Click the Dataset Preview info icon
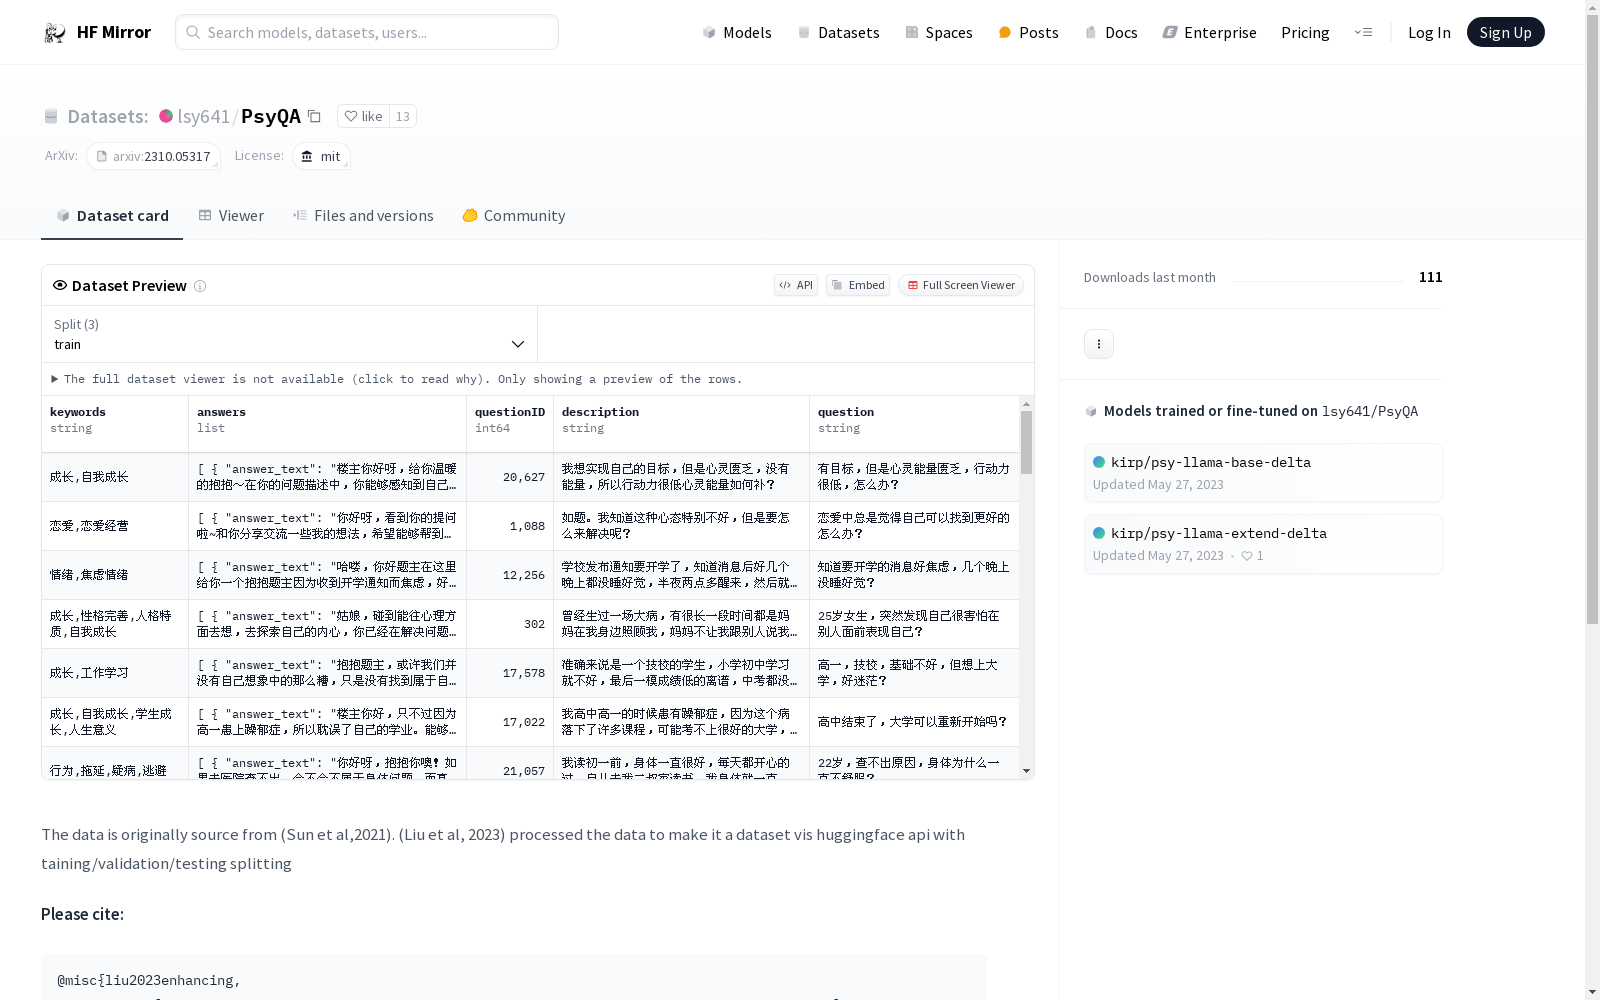The image size is (1600, 1000). click(200, 286)
